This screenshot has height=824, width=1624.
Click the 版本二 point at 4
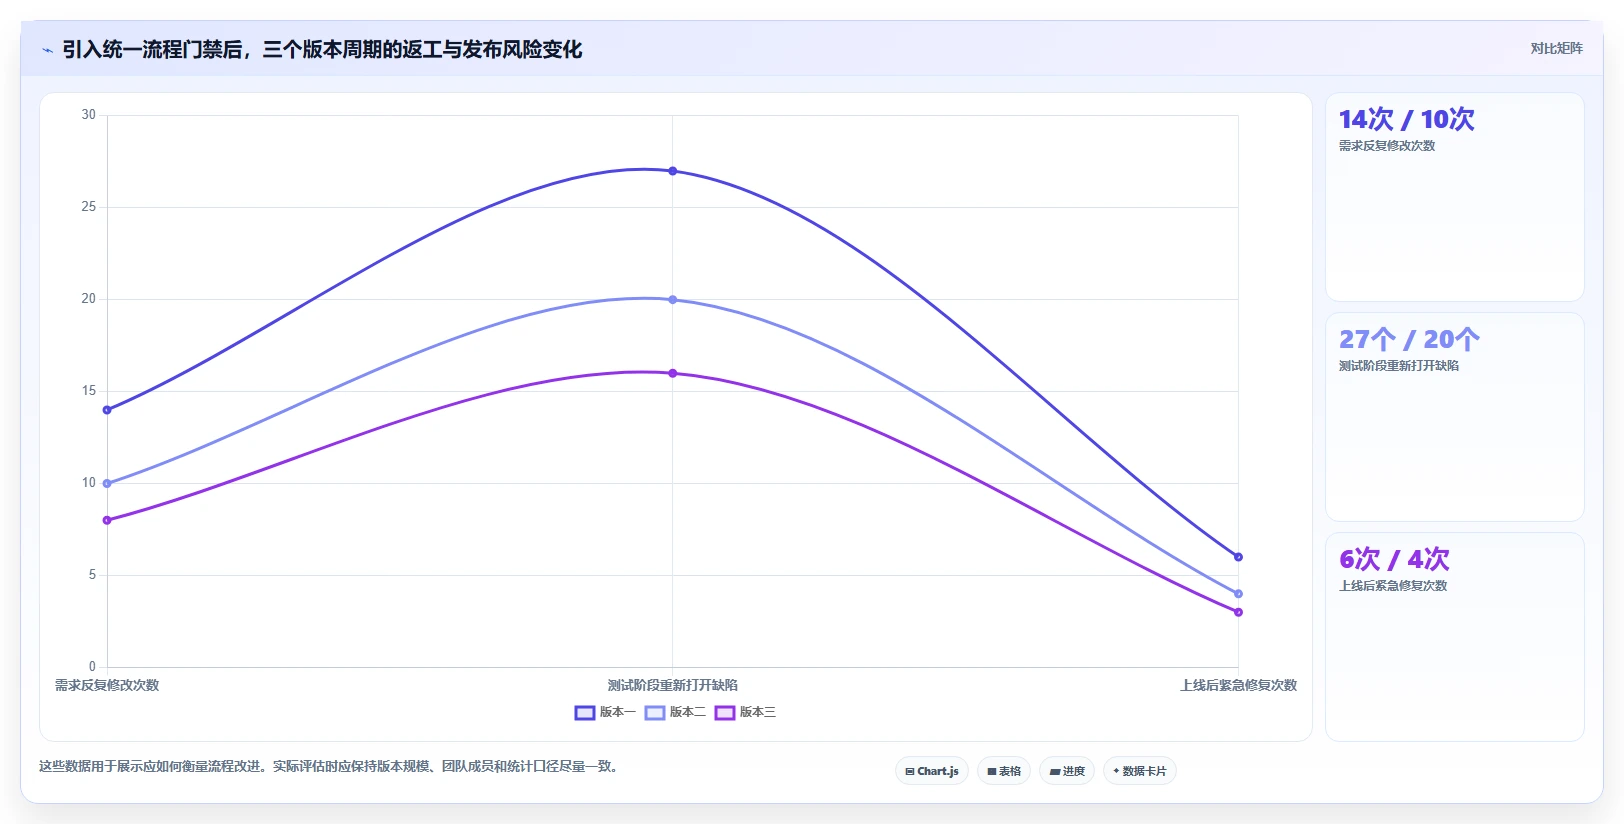[x=1238, y=594]
